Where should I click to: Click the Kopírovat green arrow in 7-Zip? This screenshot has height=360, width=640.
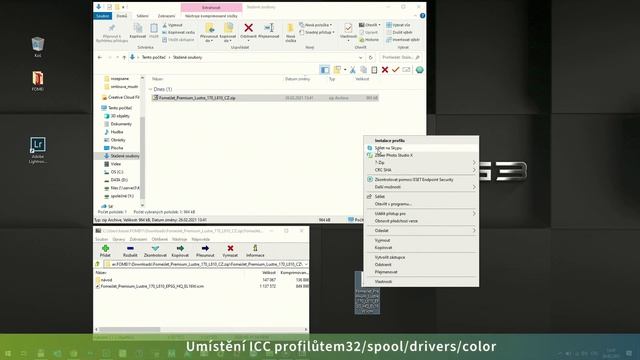click(x=180, y=248)
